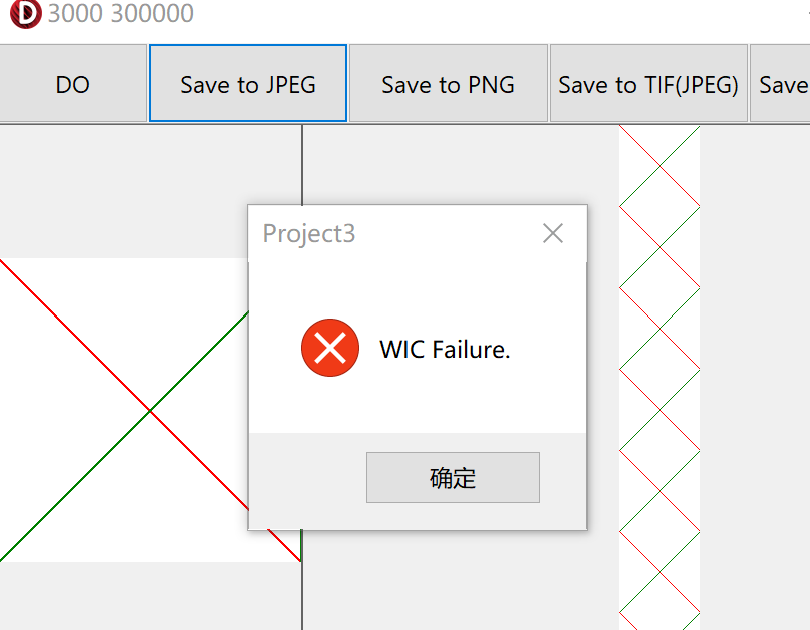
Task: Select the tall narrow zigzag image strip
Action: (660, 377)
